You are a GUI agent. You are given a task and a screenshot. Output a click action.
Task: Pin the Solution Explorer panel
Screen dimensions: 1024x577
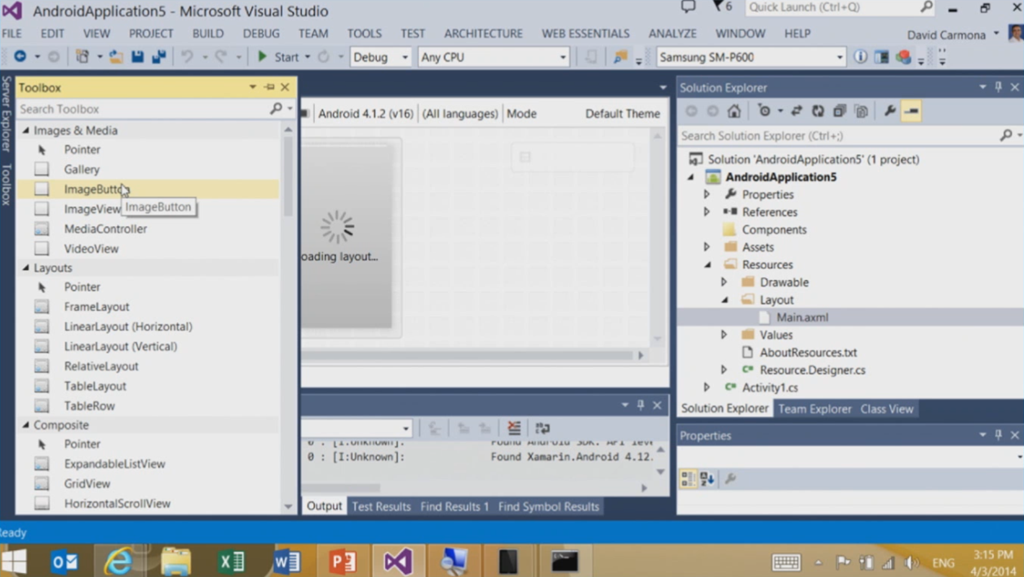pyautogui.click(x=999, y=87)
